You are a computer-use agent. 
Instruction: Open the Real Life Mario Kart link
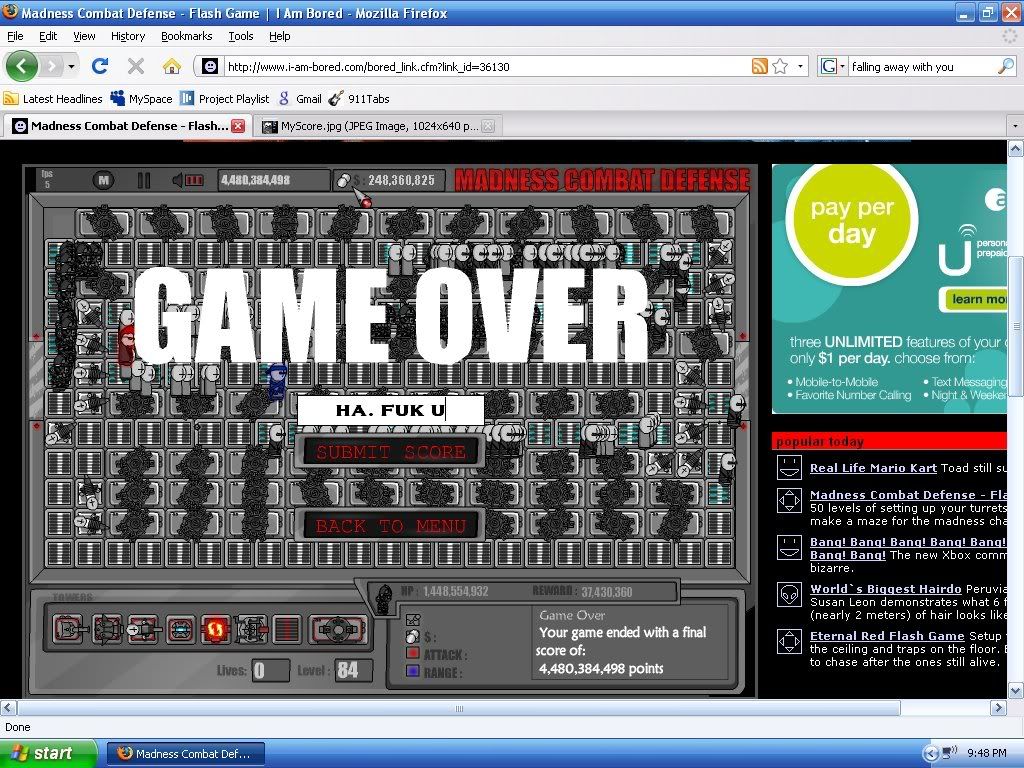tap(873, 468)
